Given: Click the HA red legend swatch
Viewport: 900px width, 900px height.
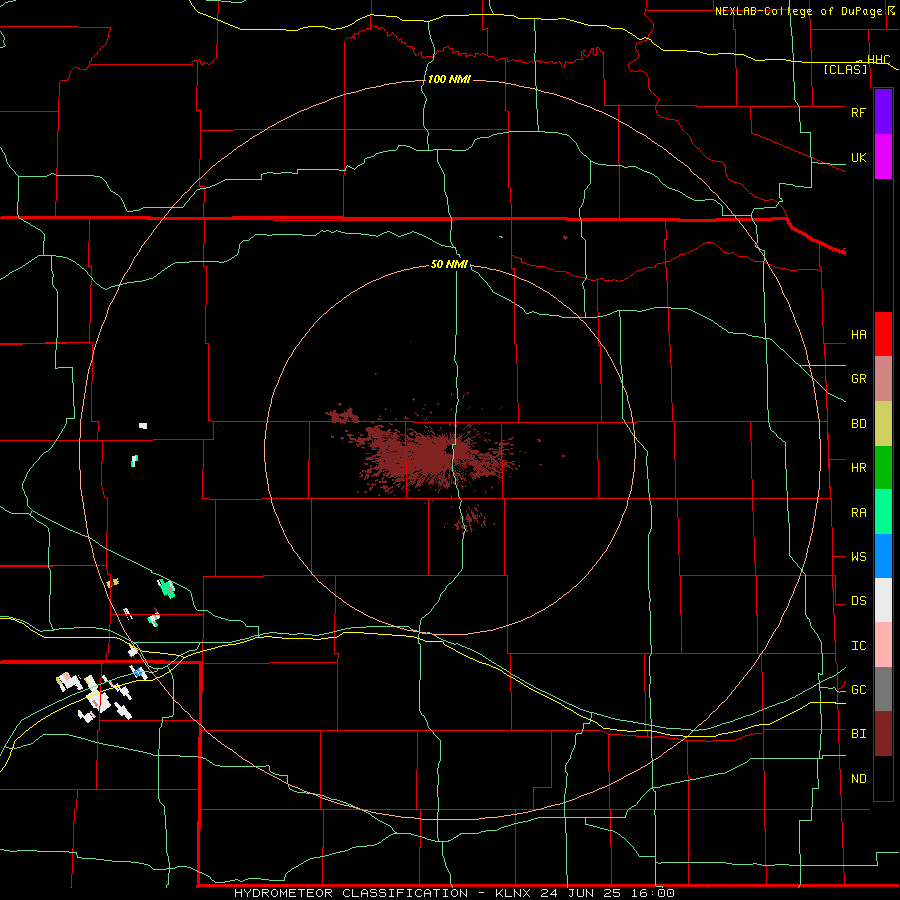Looking at the screenshot, I should [883, 334].
